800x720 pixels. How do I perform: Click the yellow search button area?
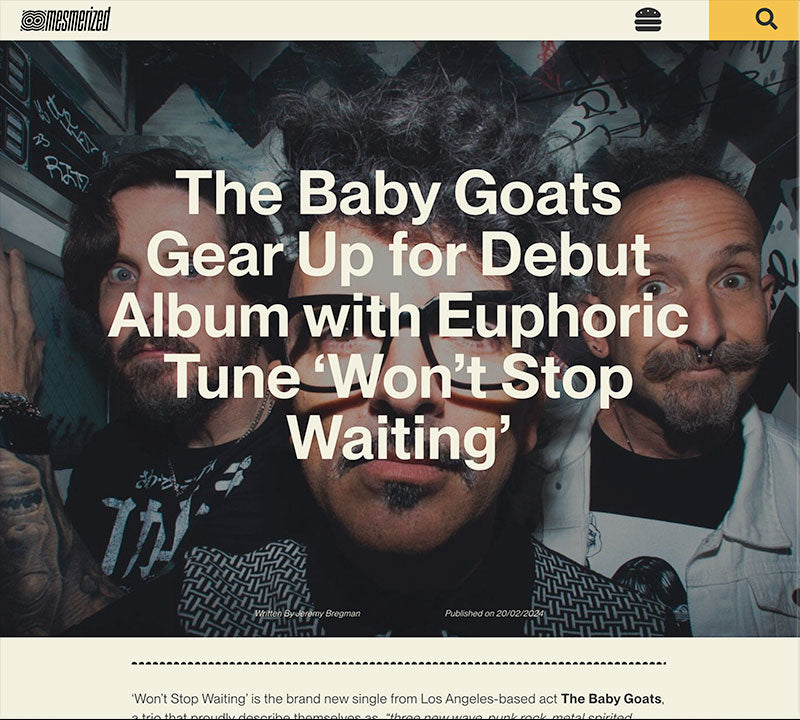pyautogui.click(x=754, y=20)
